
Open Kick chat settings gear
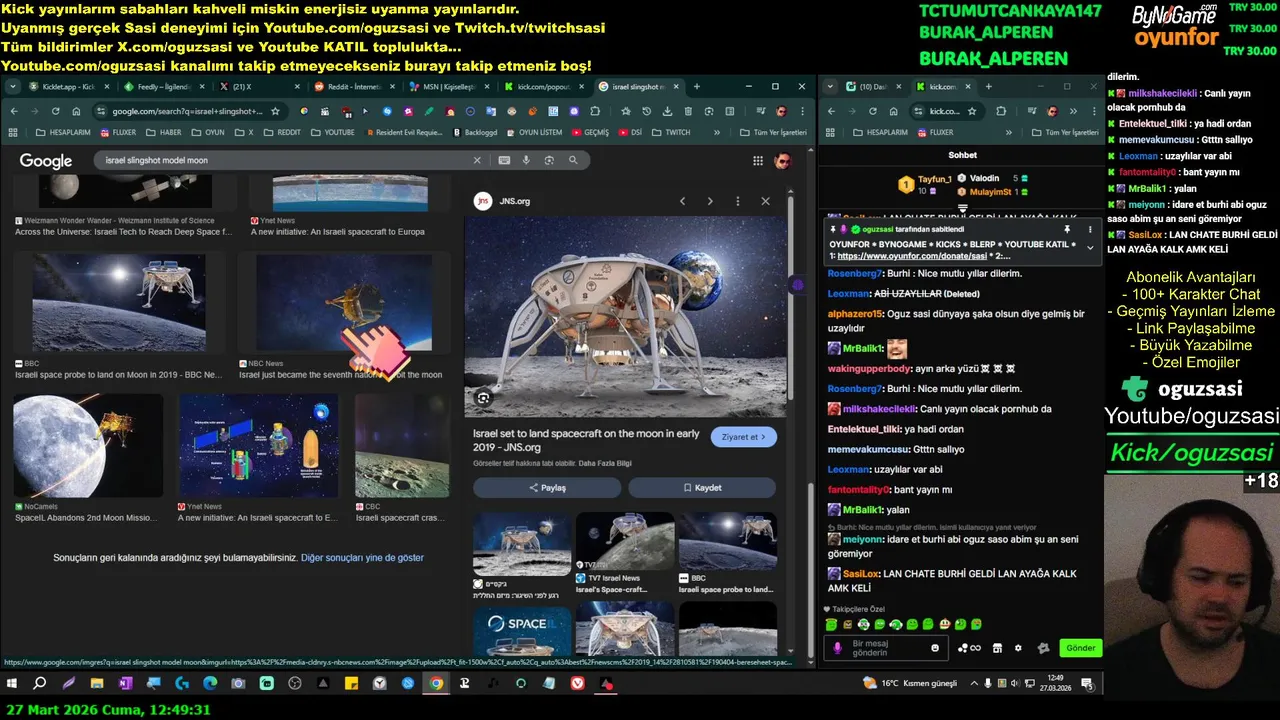[1018, 648]
